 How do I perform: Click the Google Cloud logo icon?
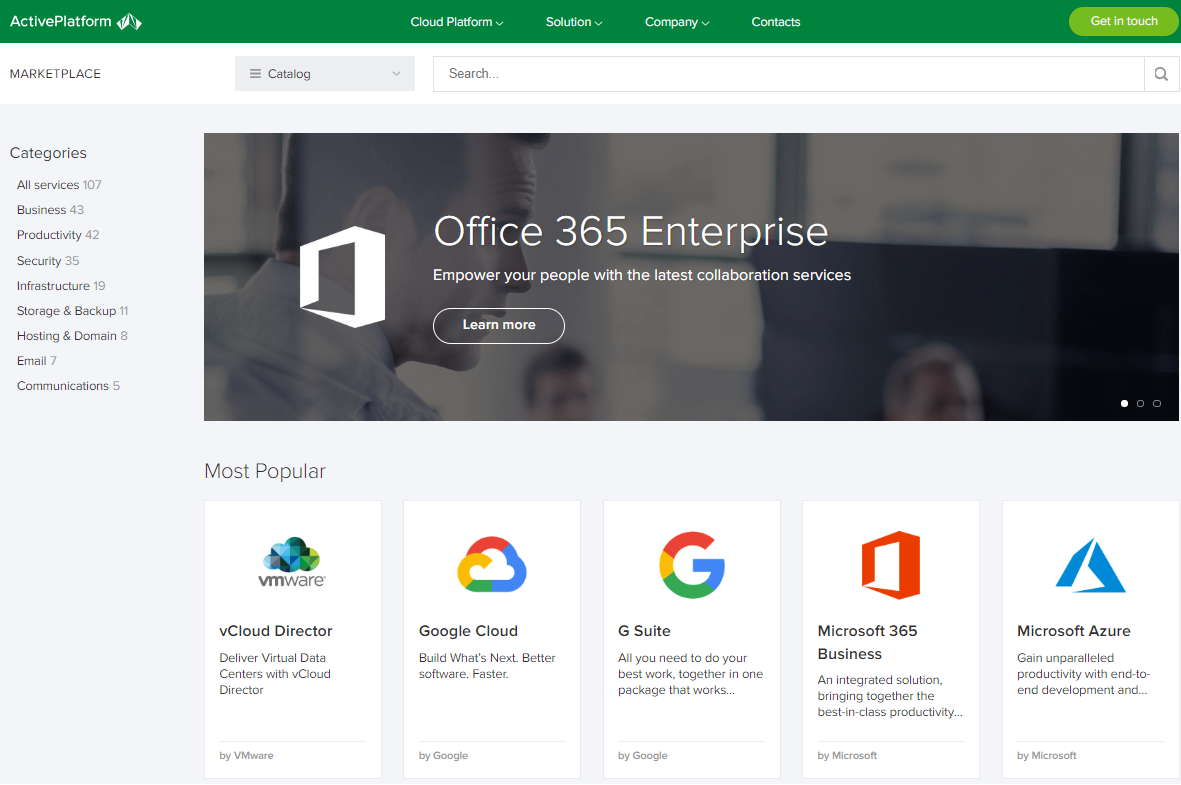point(492,564)
